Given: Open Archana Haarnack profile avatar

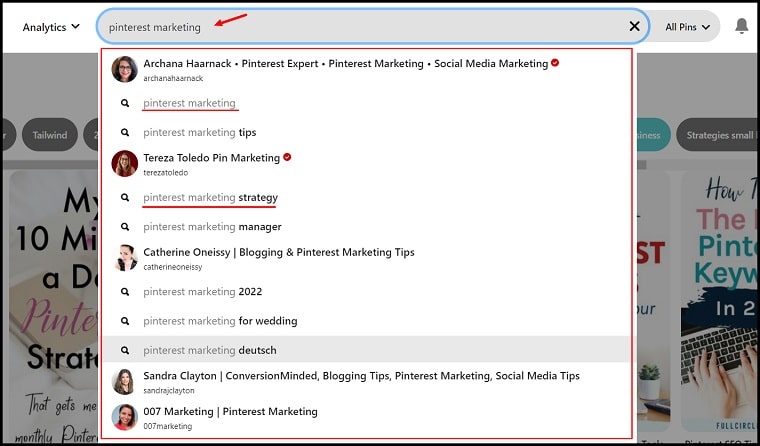Looking at the screenshot, I should tap(125, 69).
